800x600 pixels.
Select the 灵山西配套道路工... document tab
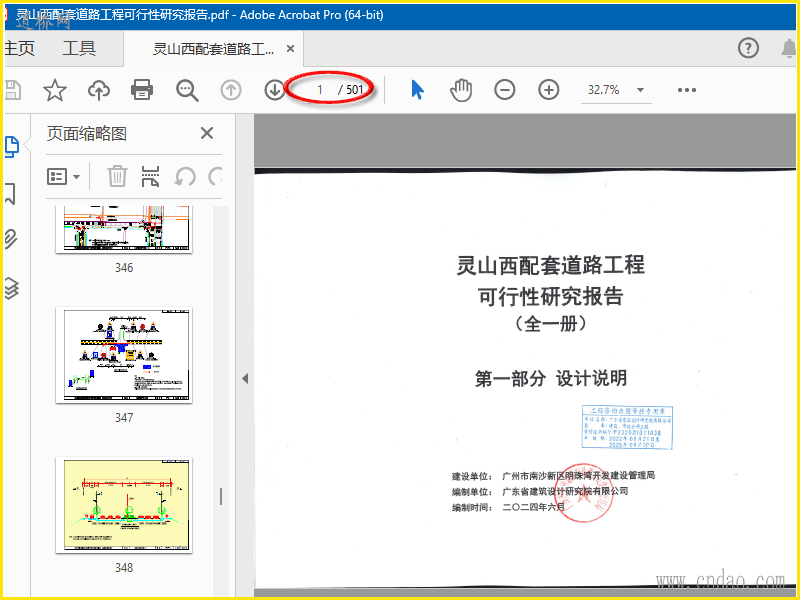(213, 49)
